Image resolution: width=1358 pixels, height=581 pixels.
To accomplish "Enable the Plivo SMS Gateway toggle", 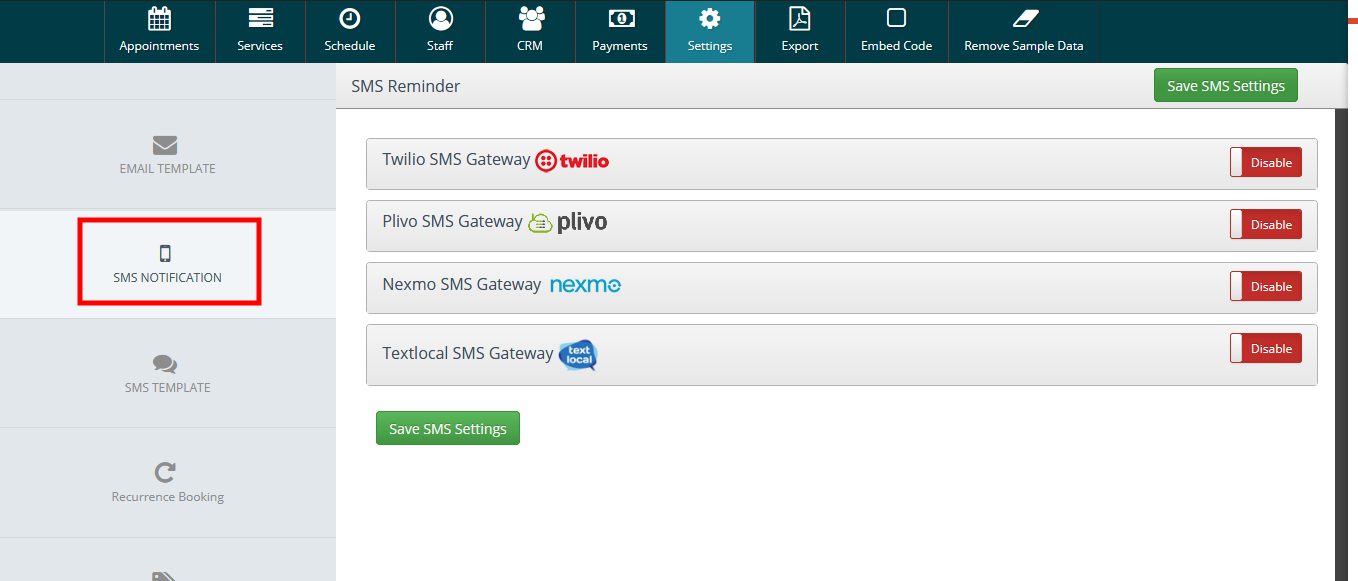I will (x=1266, y=224).
